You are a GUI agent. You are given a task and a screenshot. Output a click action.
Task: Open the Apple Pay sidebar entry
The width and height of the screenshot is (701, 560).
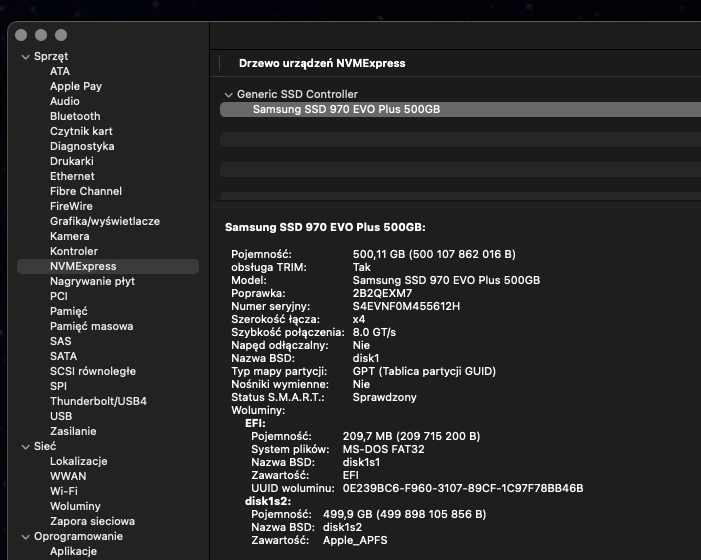tap(76, 87)
